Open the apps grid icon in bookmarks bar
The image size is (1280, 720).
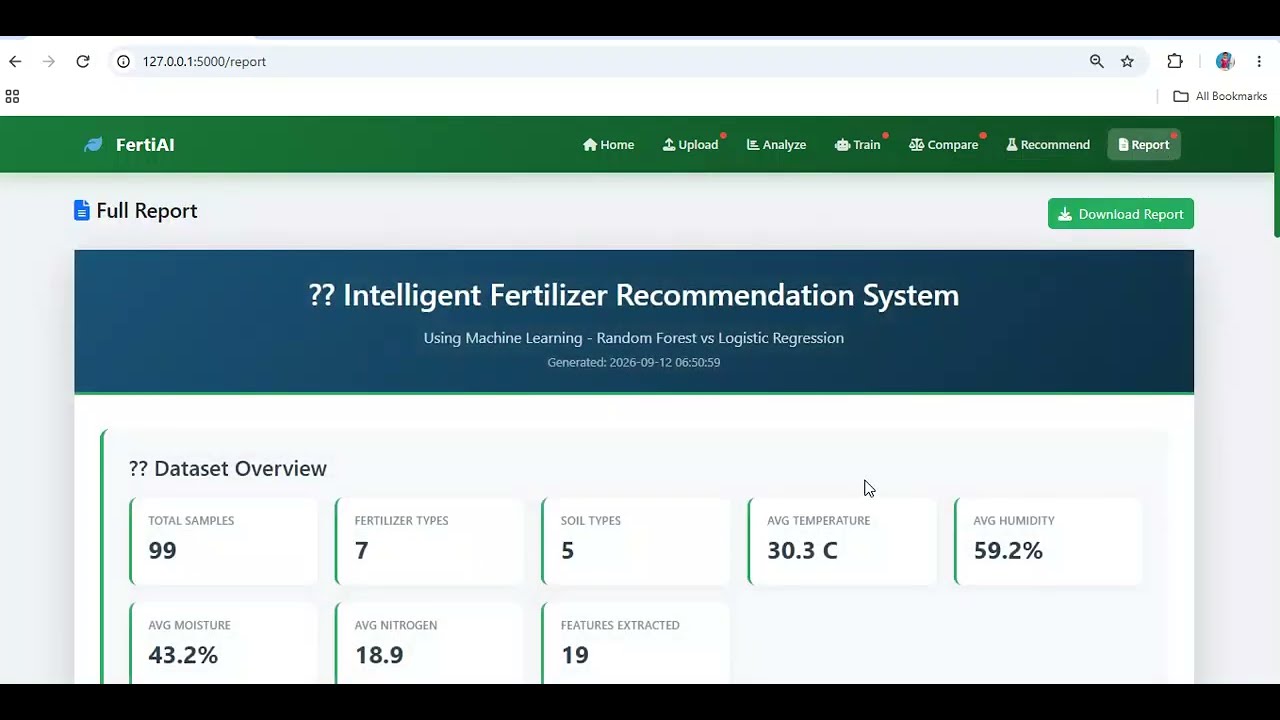tap(12, 96)
